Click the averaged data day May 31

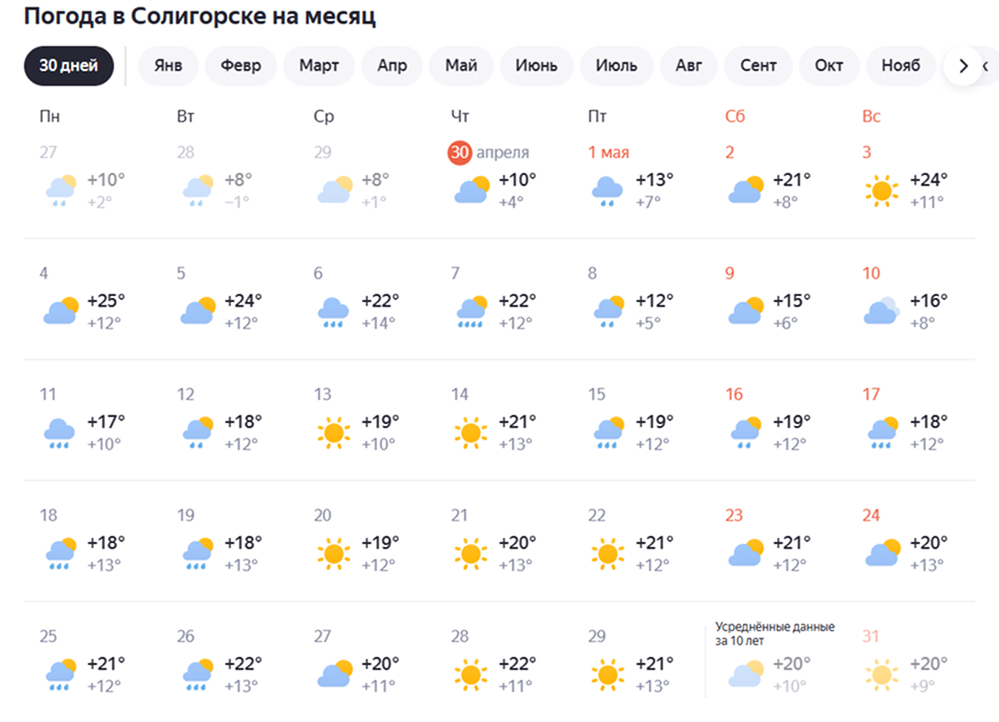871,636
